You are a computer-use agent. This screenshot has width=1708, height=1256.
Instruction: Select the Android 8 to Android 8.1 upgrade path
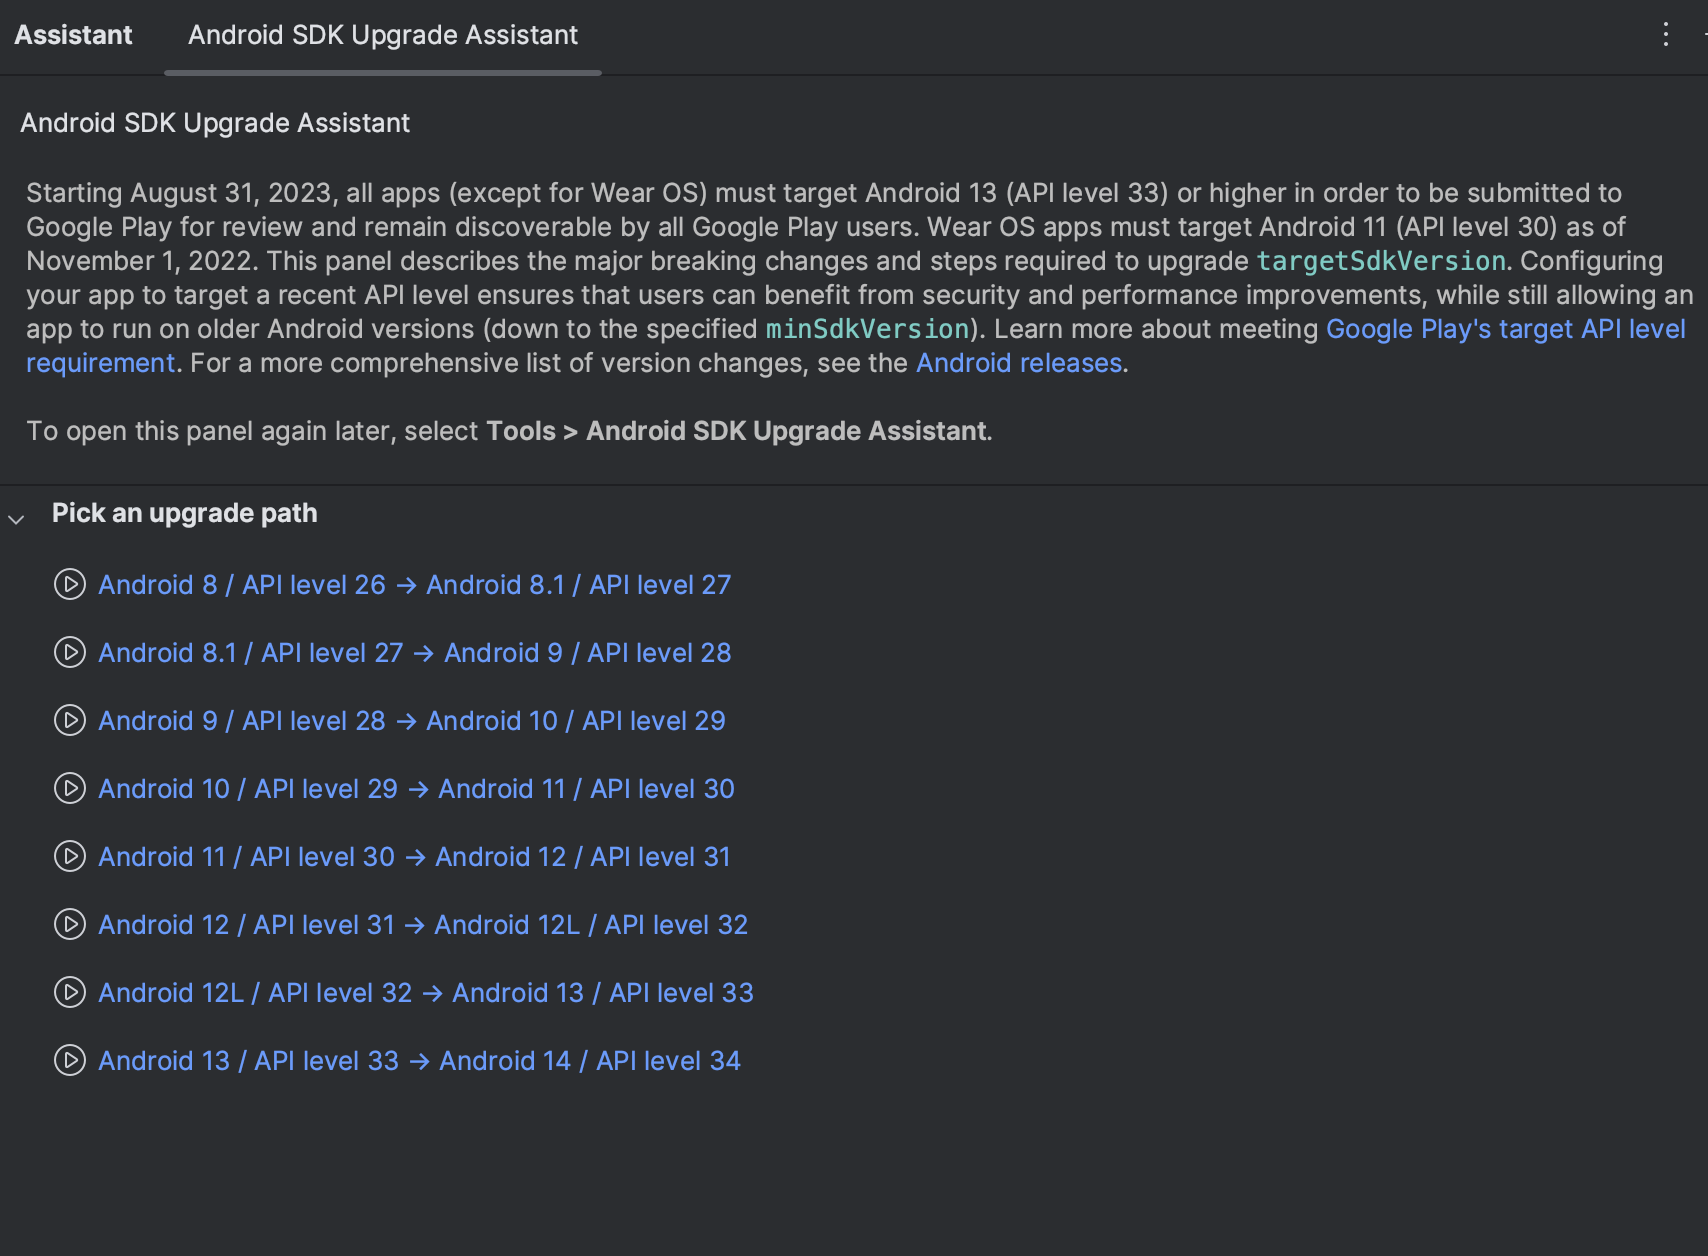(x=414, y=585)
